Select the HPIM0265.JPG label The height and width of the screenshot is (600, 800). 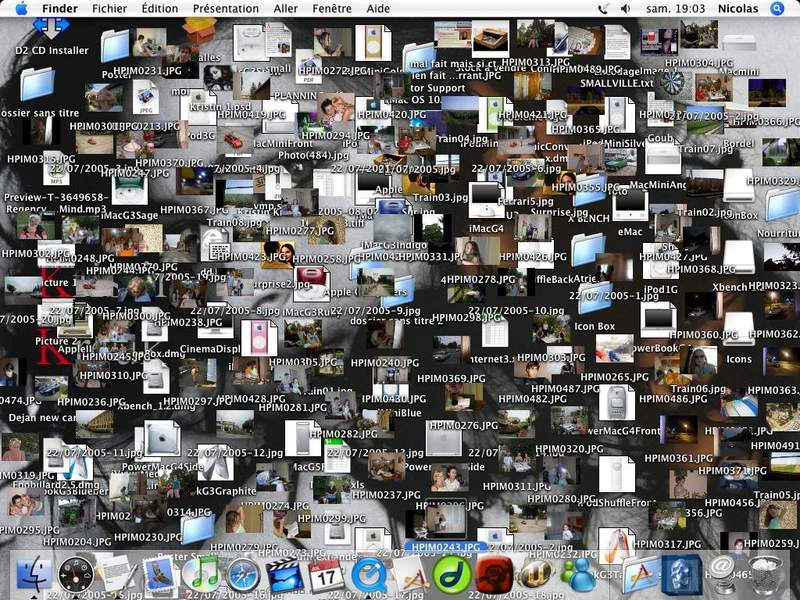614,377
